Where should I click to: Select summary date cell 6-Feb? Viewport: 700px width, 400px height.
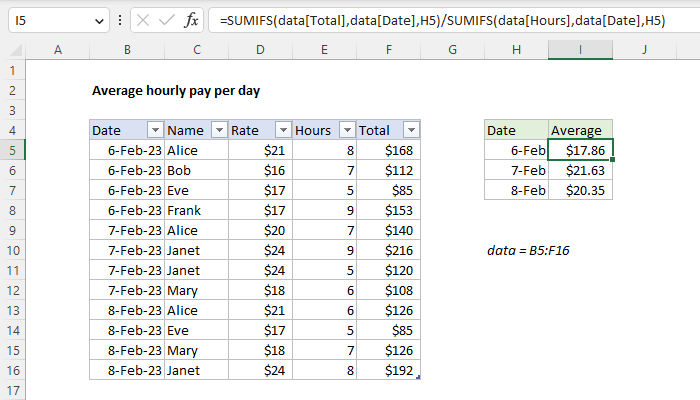point(517,150)
